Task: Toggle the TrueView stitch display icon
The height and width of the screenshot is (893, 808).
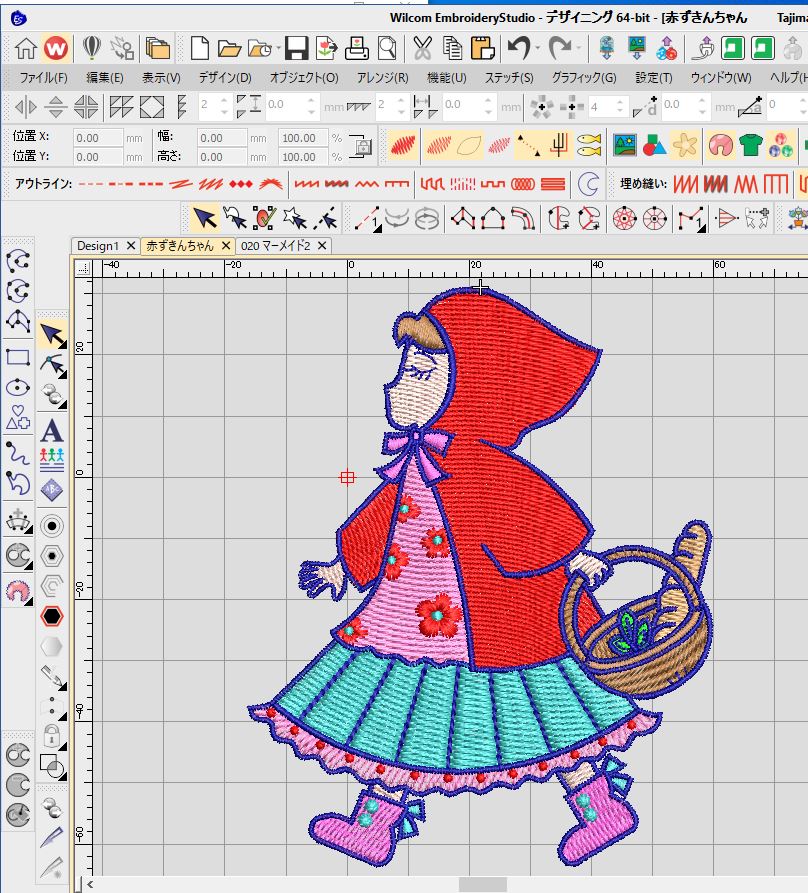Action: click(x=401, y=145)
